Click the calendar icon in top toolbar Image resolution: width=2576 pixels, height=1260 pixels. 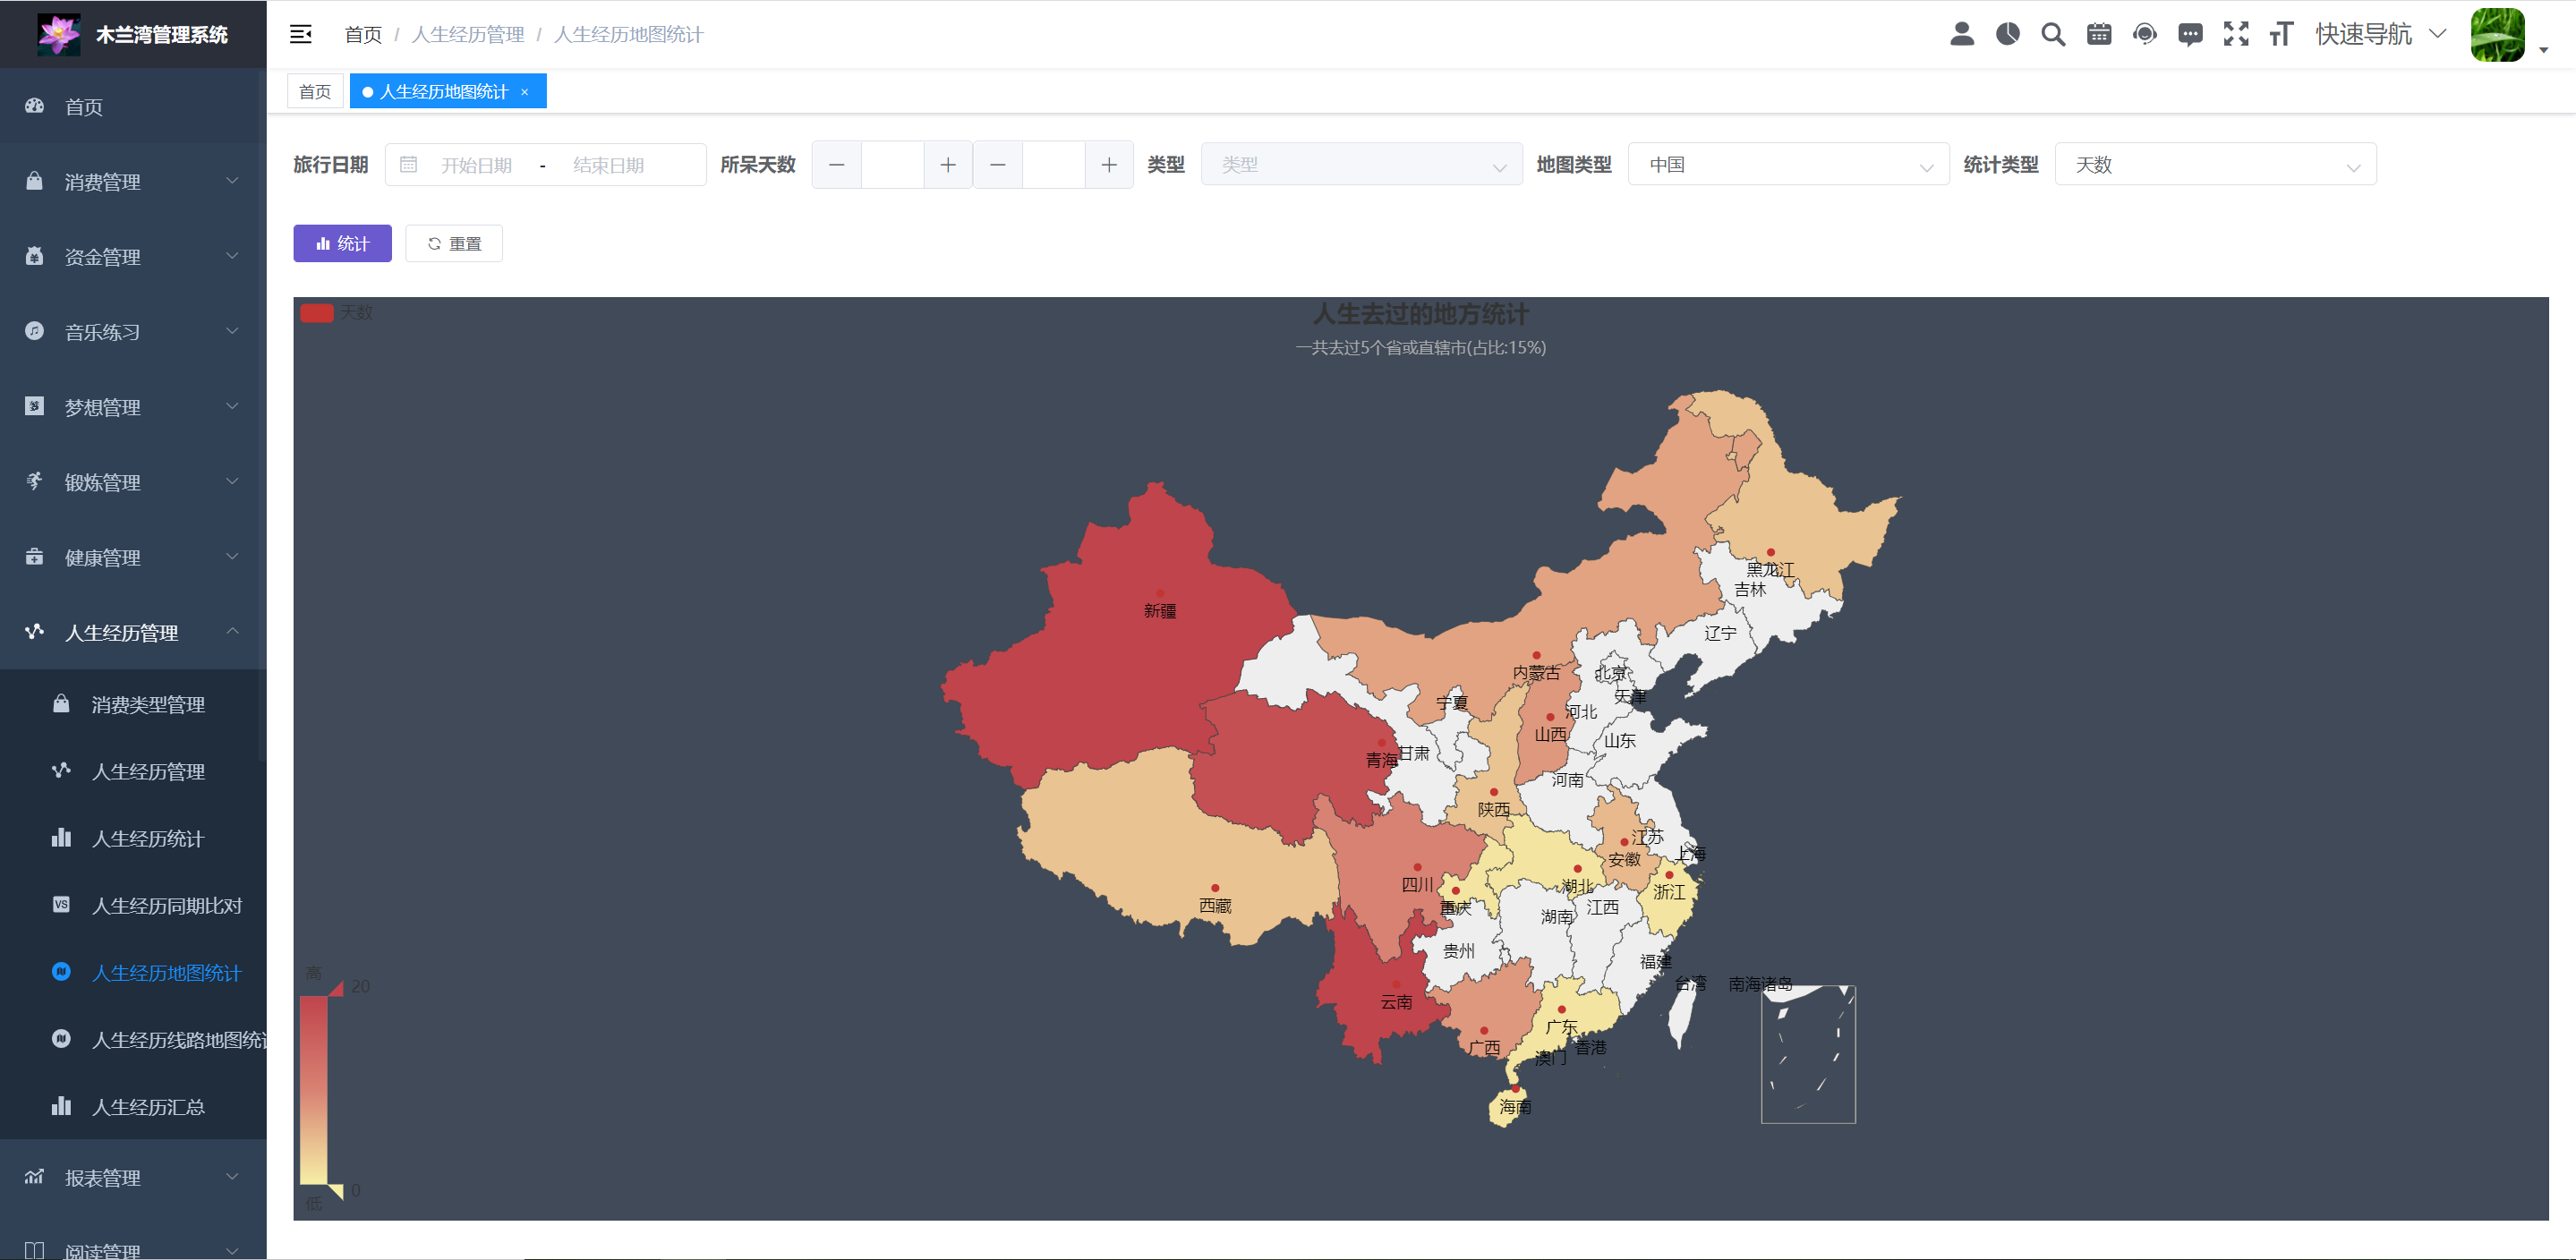(2099, 35)
